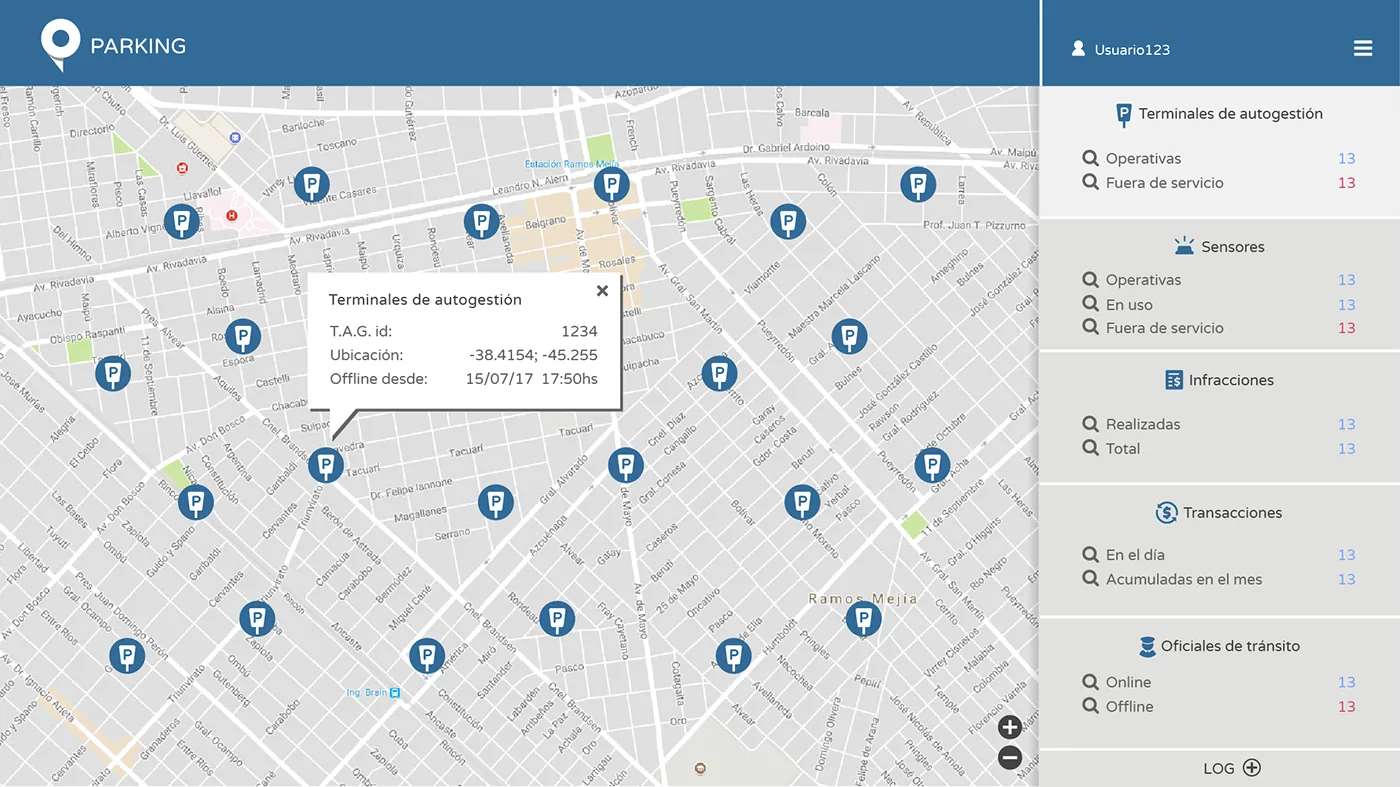Image resolution: width=1400 pixels, height=787 pixels.
Task: Click the Transacciones dollar-cycle icon
Action: (1166, 512)
